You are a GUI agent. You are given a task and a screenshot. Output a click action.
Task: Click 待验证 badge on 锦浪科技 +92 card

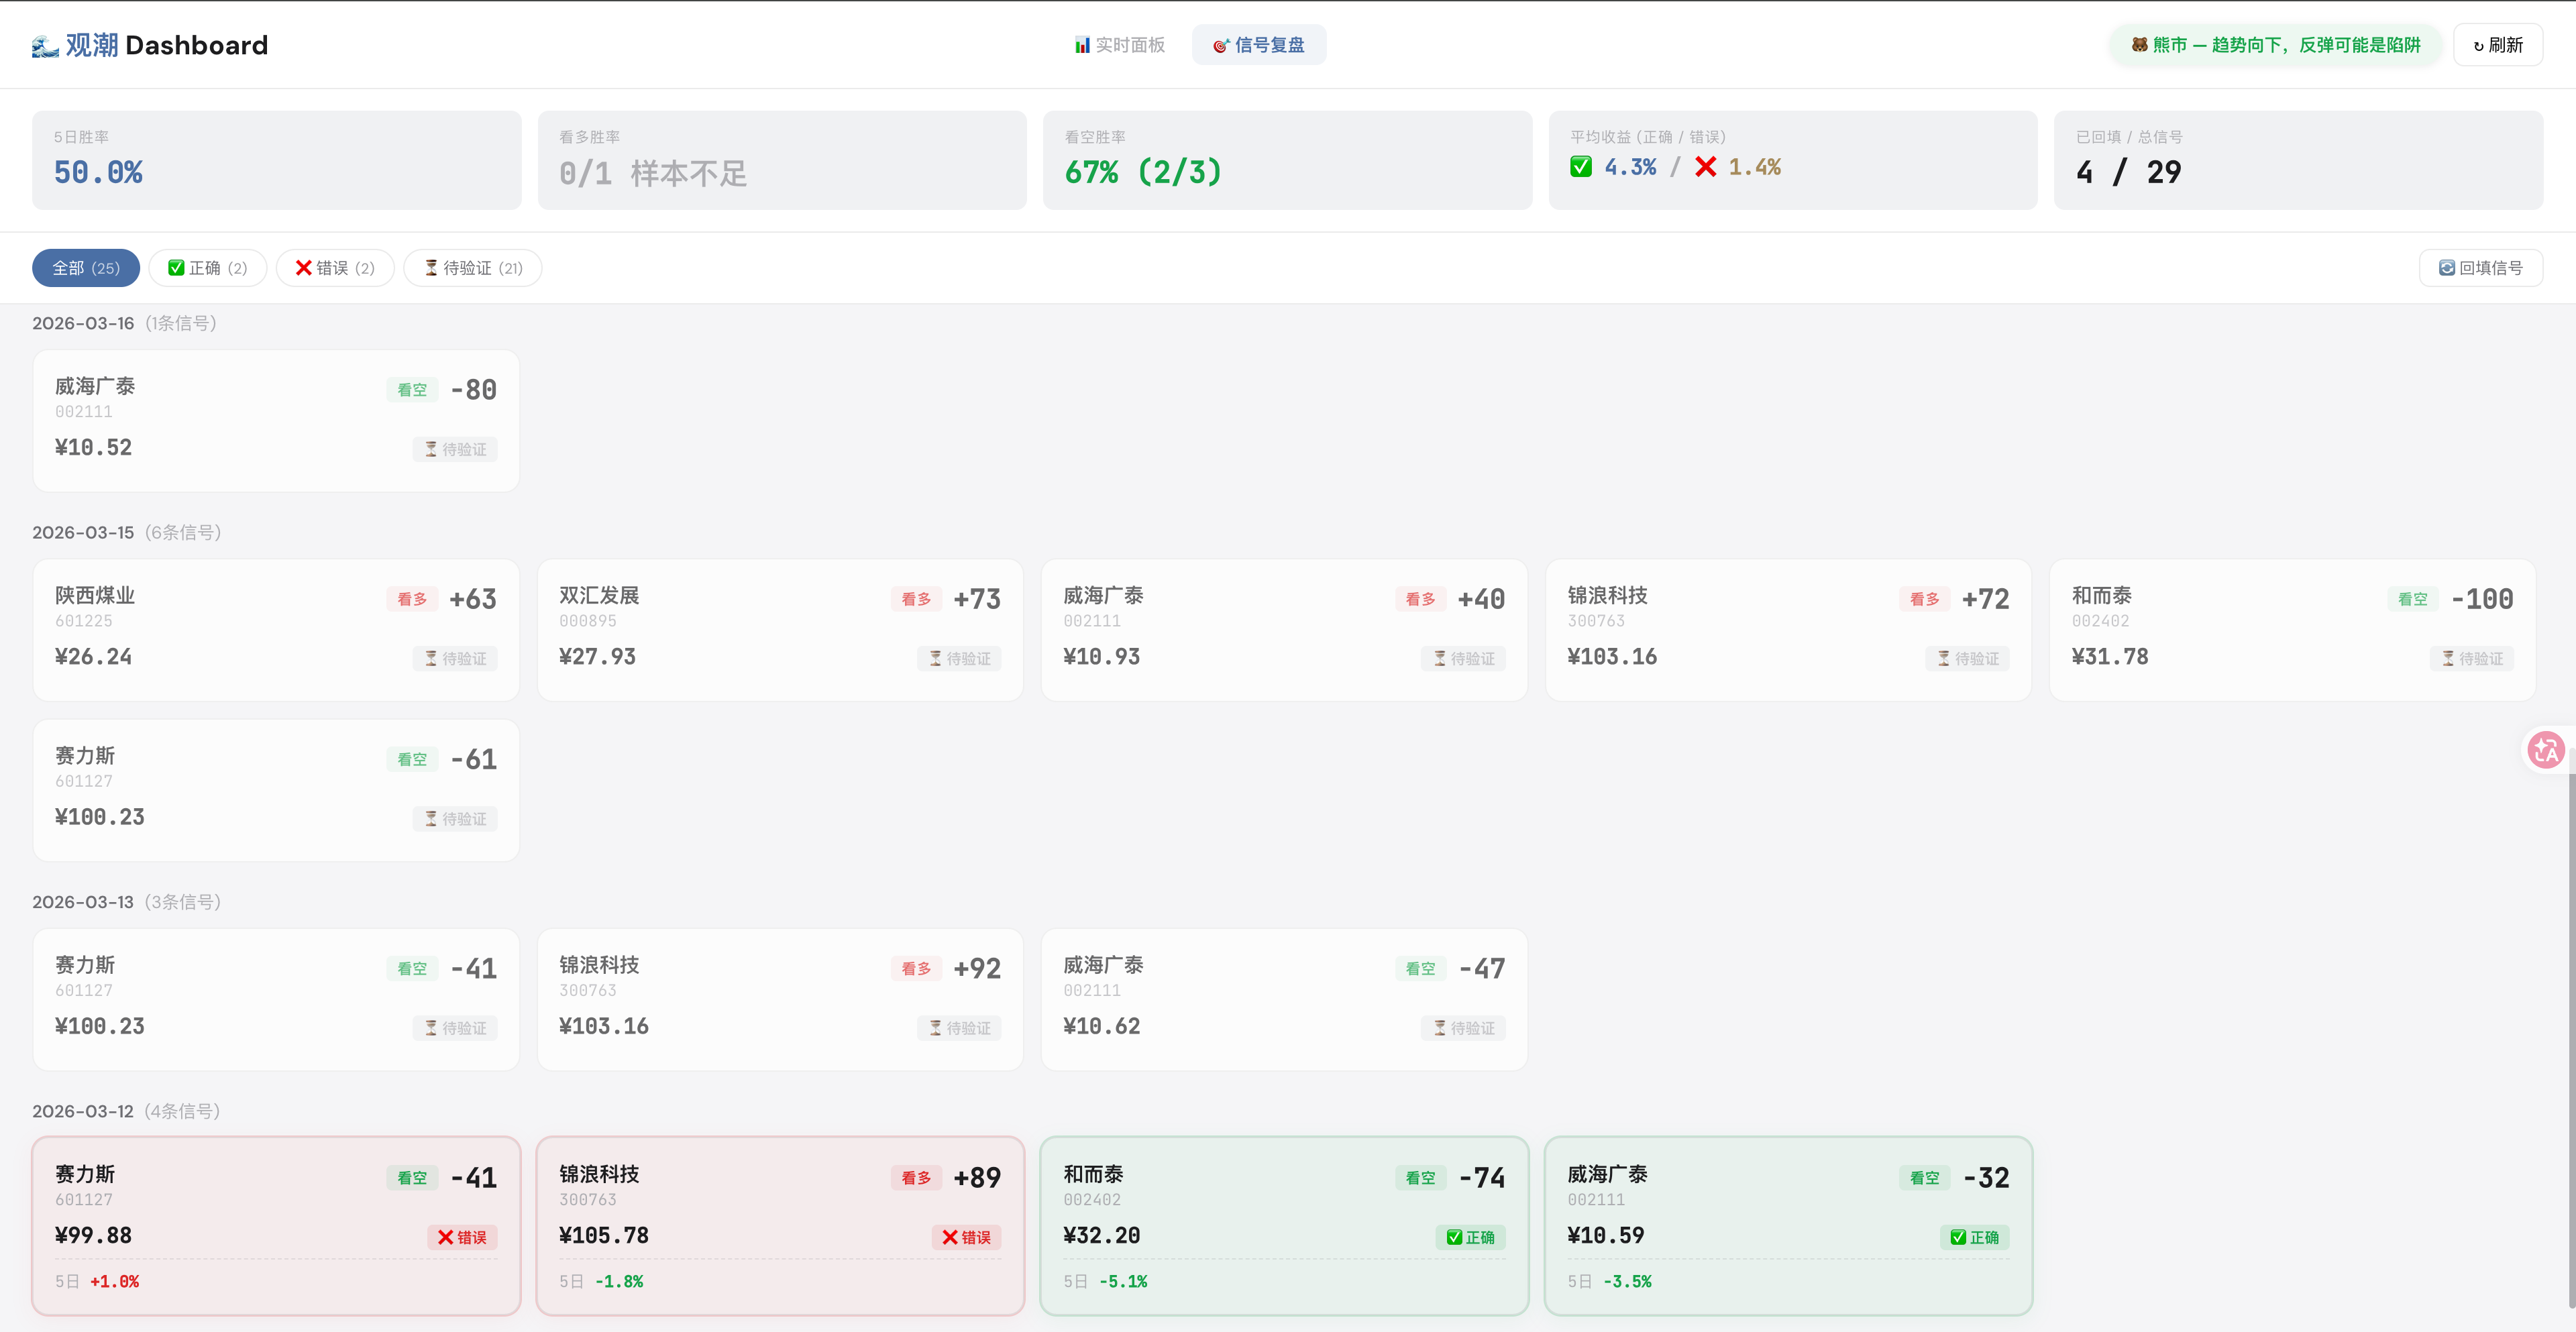(959, 1028)
